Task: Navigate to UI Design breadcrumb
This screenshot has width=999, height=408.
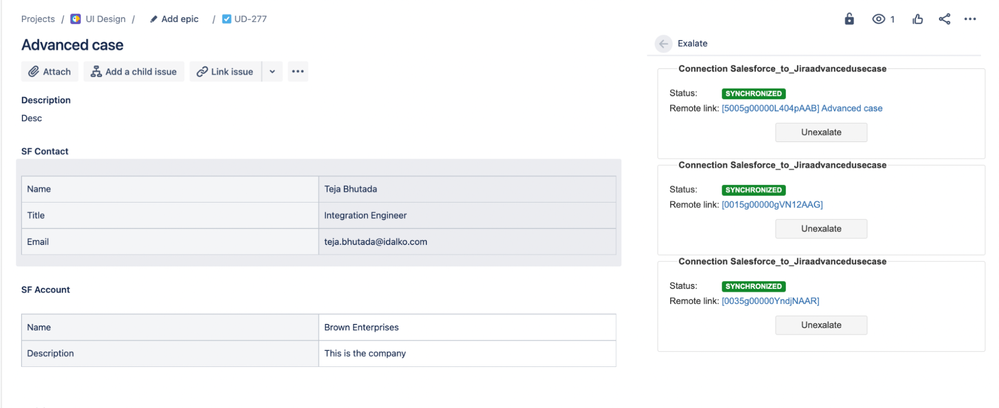Action: pos(98,19)
